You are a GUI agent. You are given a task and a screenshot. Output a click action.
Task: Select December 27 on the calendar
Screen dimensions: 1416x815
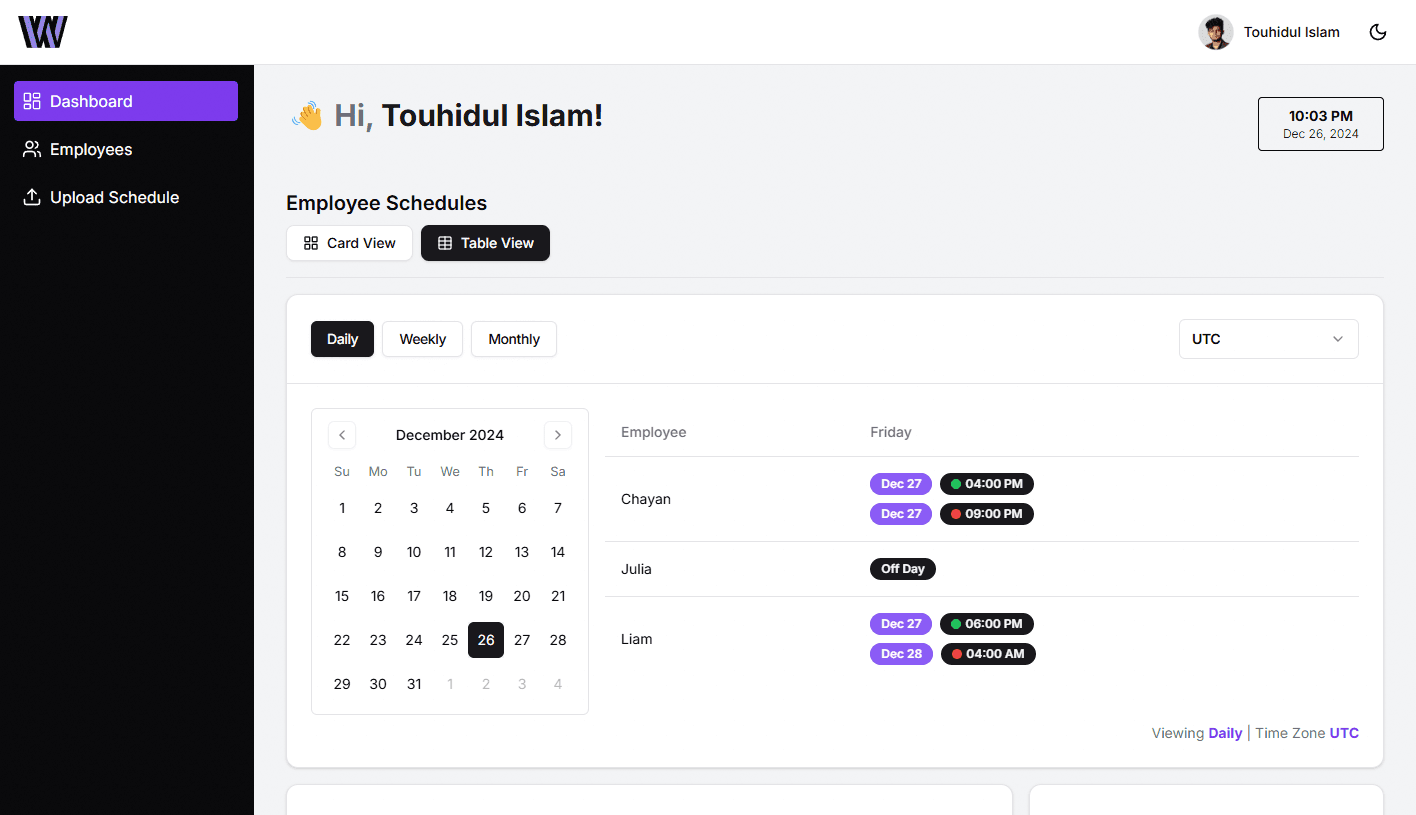coord(521,640)
